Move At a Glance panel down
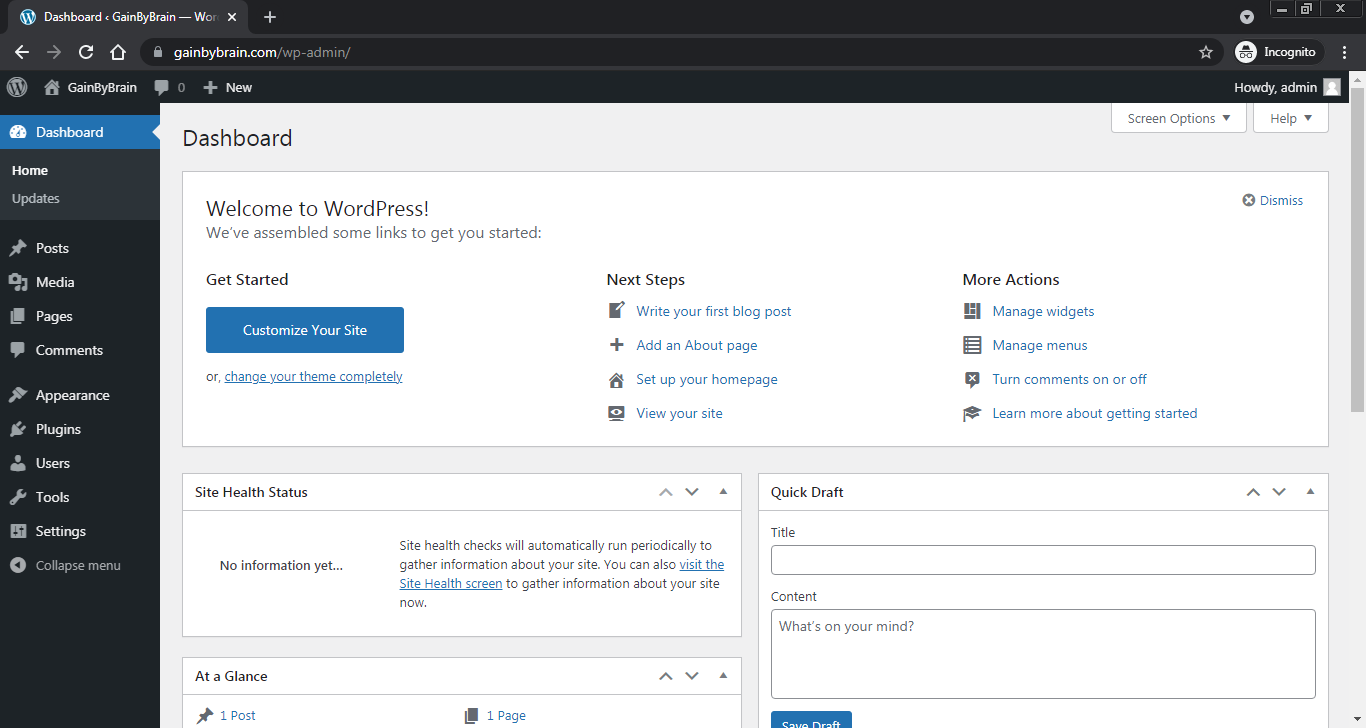This screenshot has height=728, width=1366. 692,676
